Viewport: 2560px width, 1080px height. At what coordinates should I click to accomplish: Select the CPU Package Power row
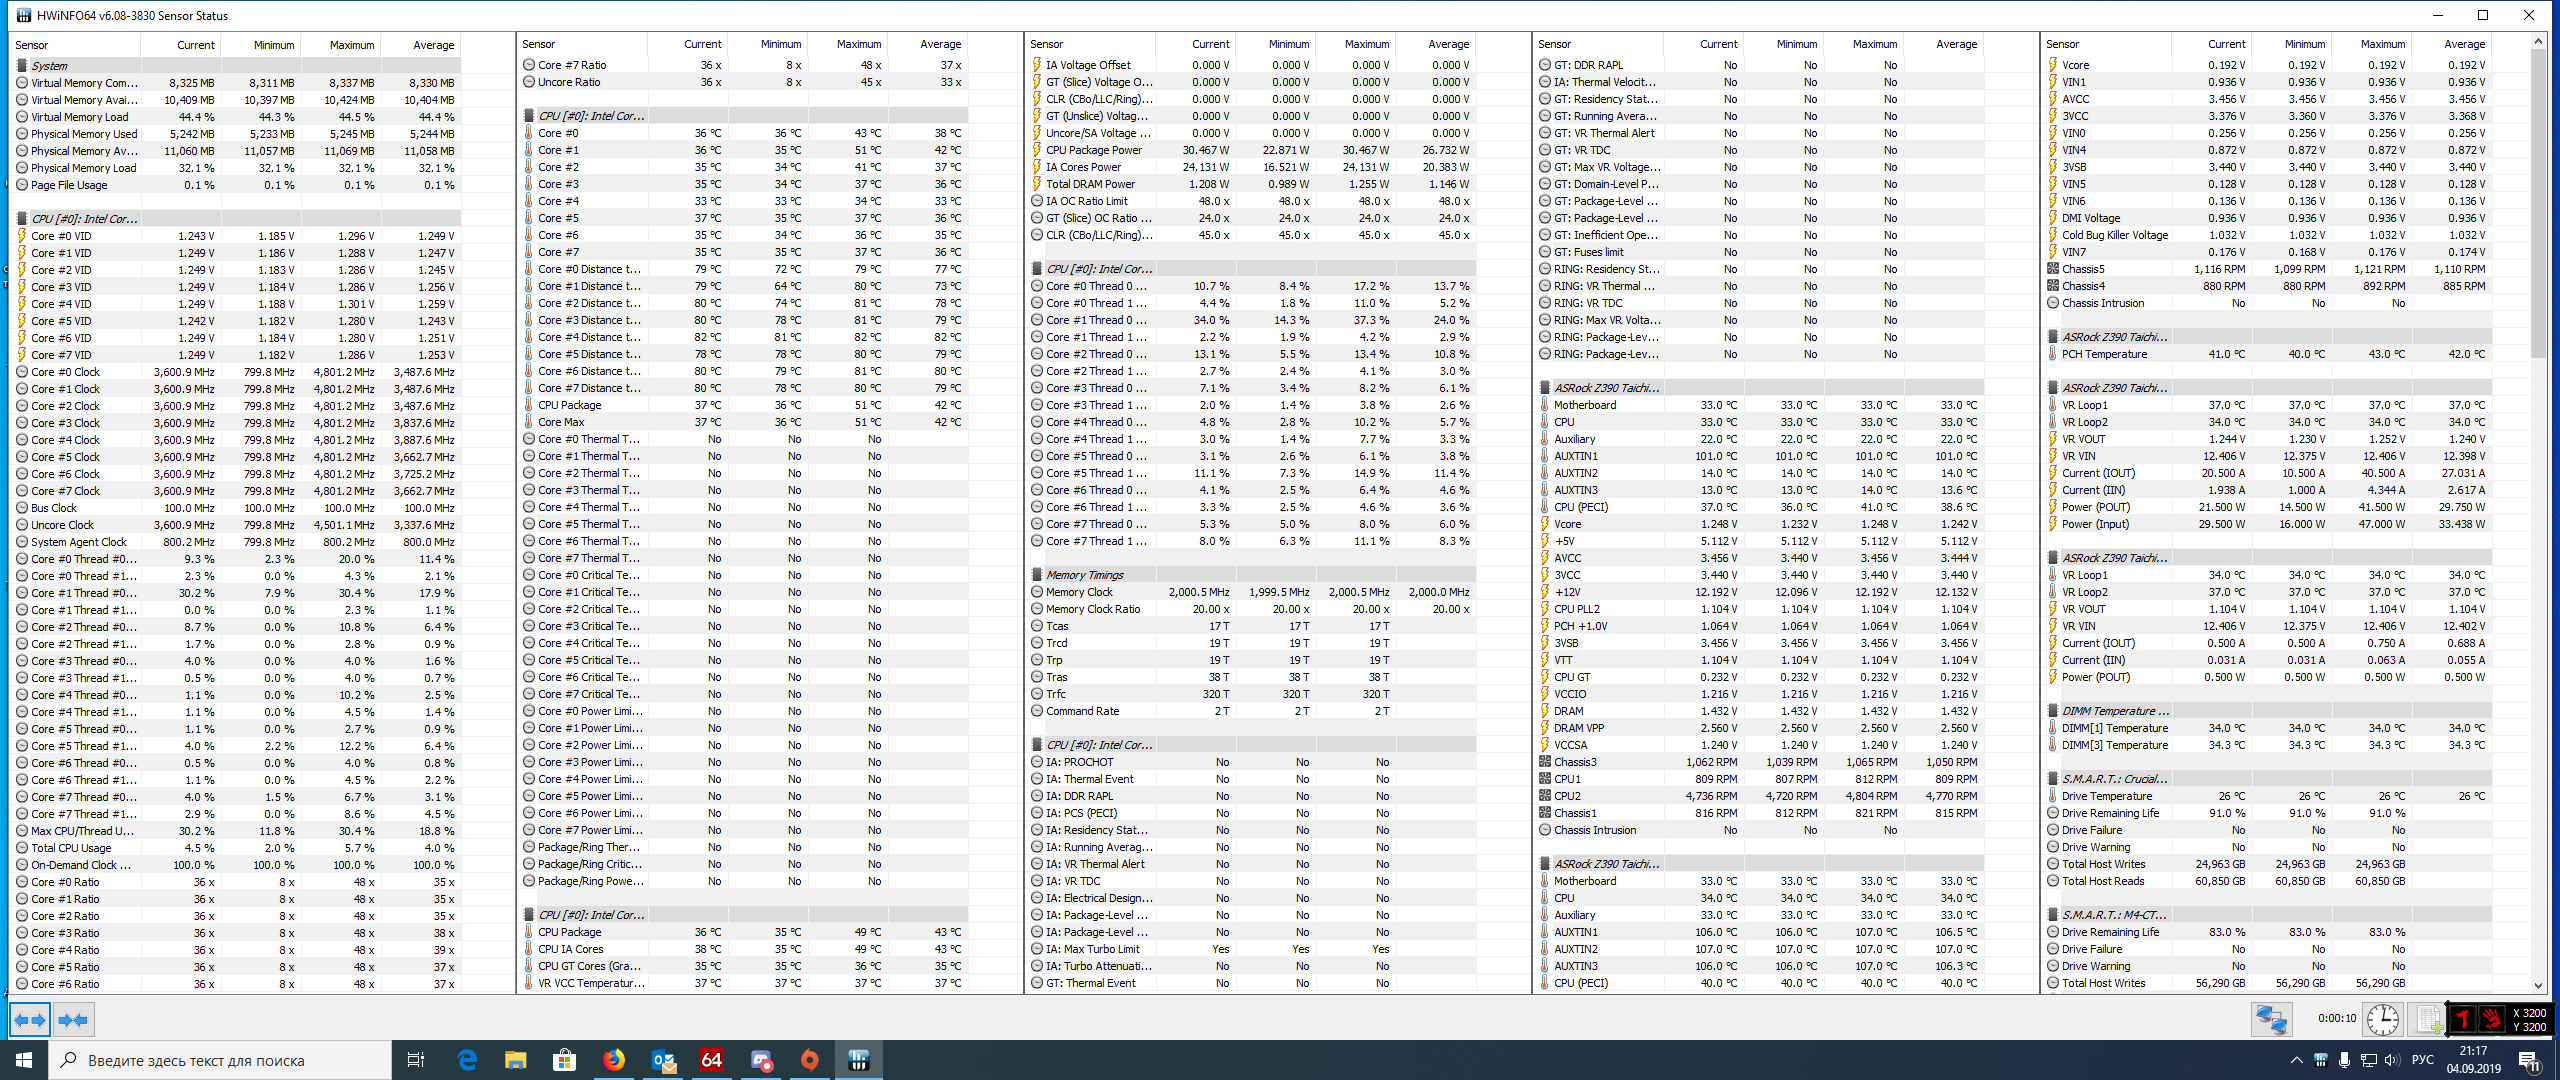[1094, 150]
